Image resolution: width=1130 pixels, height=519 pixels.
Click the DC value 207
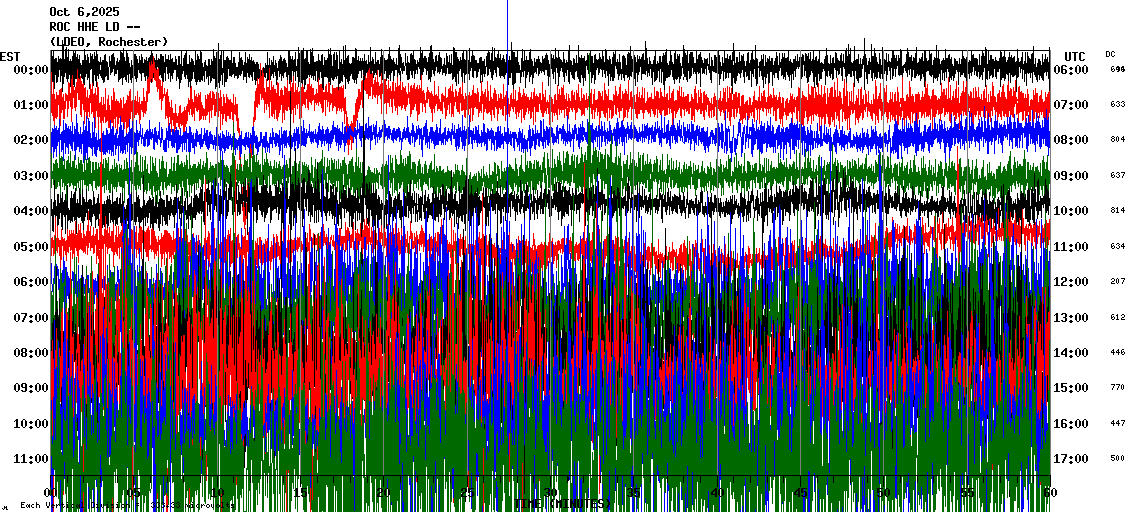pyautogui.click(x=1117, y=282)
